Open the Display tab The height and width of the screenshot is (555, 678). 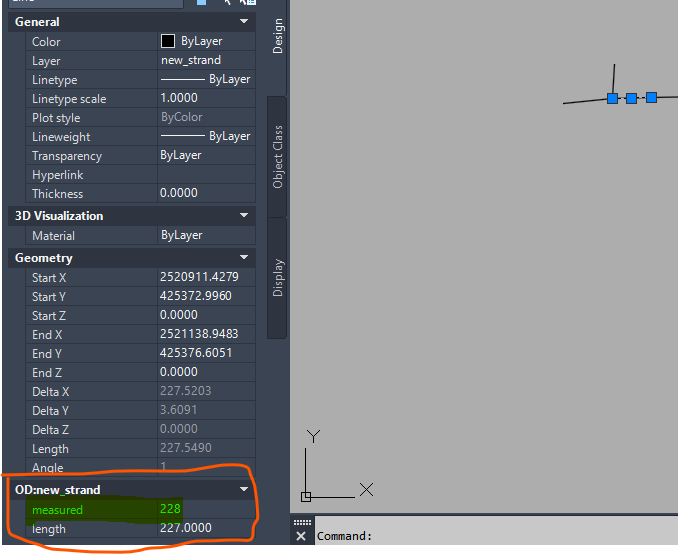pos(278,278)
